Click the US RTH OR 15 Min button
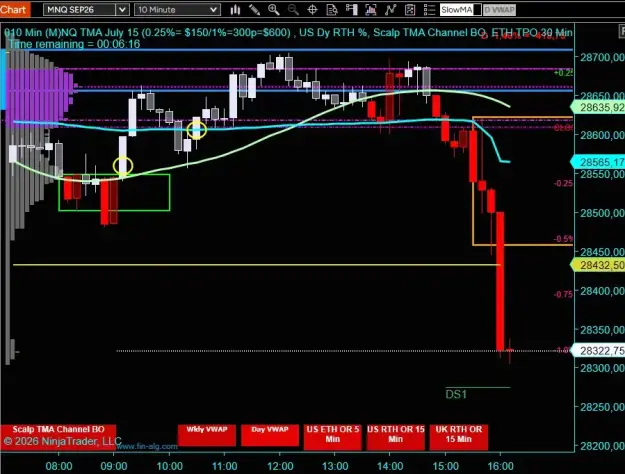Viewport: 625px width, 474px height. (x=395, y=435)
